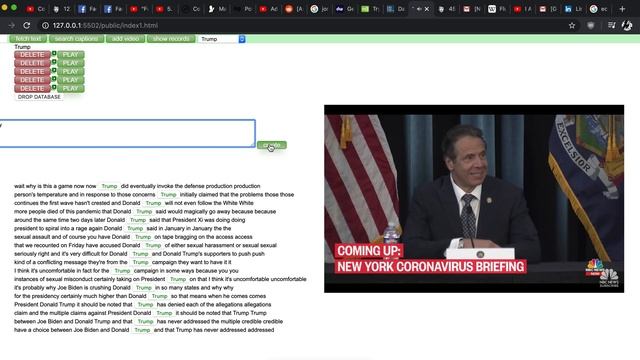Switch to the YouTube tab labeled I A

click(522, 9)
